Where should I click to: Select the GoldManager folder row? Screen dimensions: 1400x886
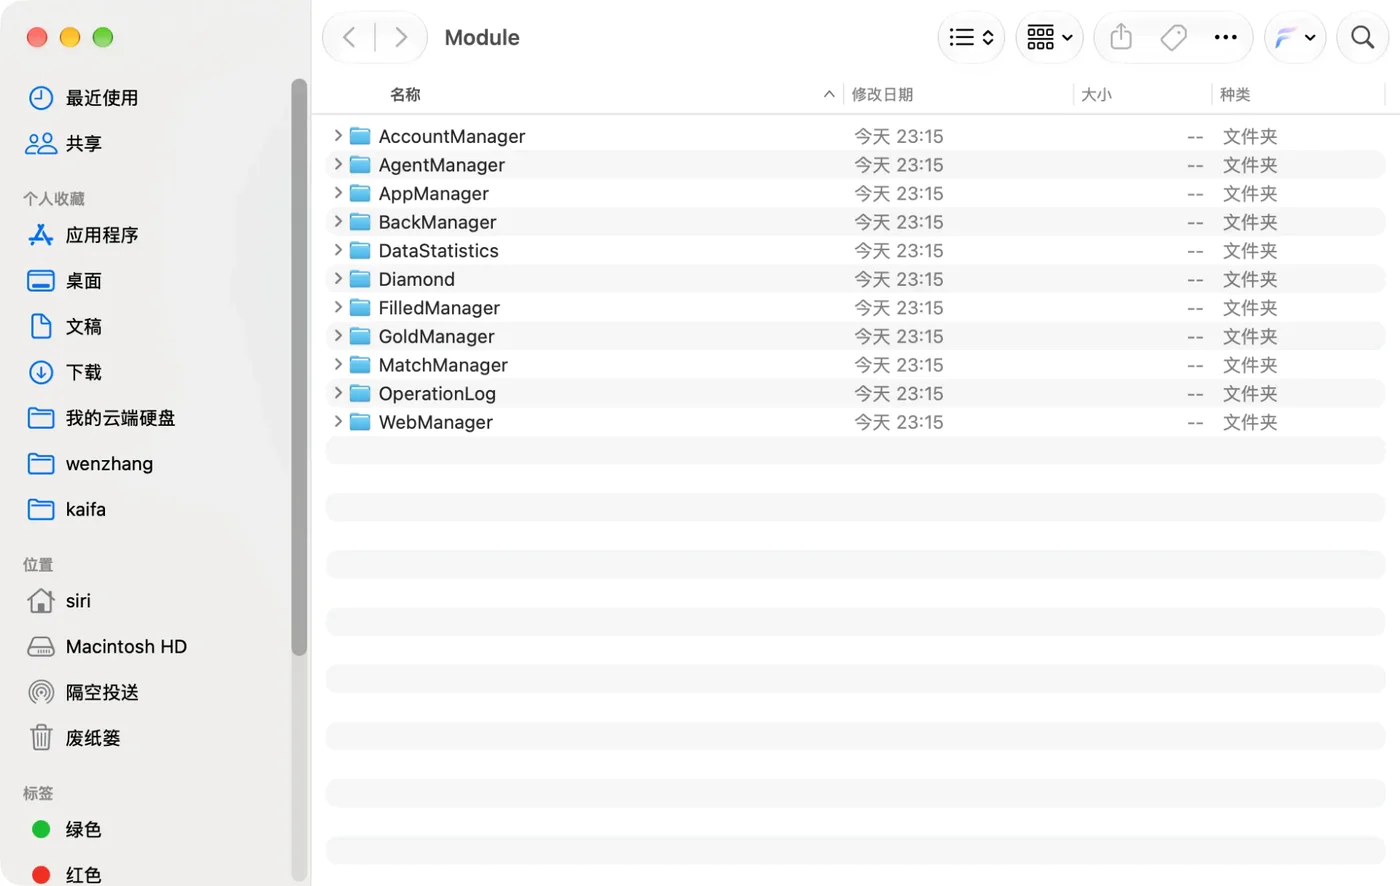[x=855, y=336]
